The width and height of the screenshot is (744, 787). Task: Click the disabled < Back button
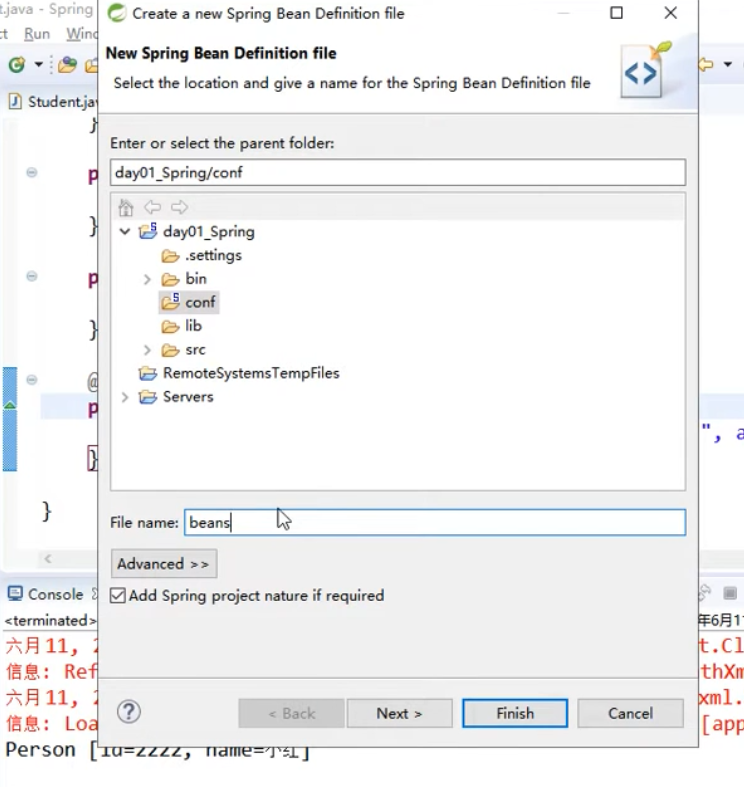point(292,713)
